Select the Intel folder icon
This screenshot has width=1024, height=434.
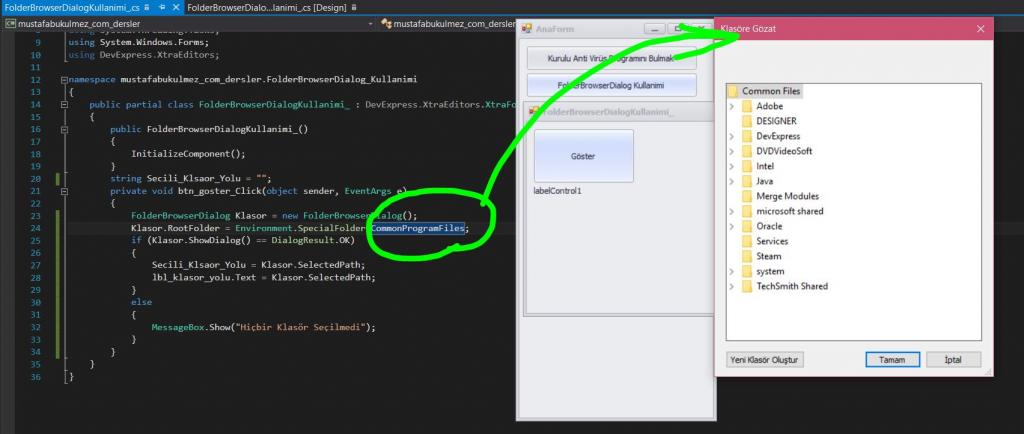pyautogui.click(x=747, y=166)
